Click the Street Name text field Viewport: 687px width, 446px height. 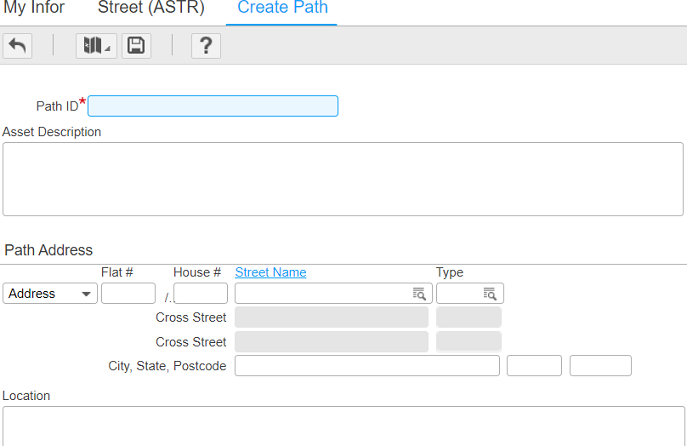pyautogui.click(x=322, y=294)
